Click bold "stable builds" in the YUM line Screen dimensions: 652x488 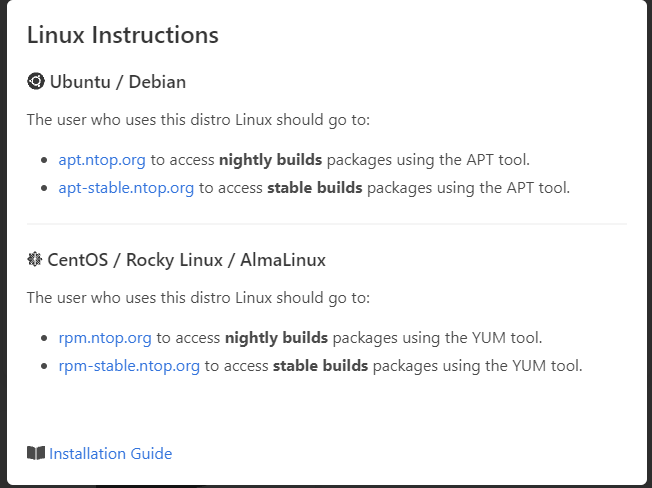pos(318,366)
